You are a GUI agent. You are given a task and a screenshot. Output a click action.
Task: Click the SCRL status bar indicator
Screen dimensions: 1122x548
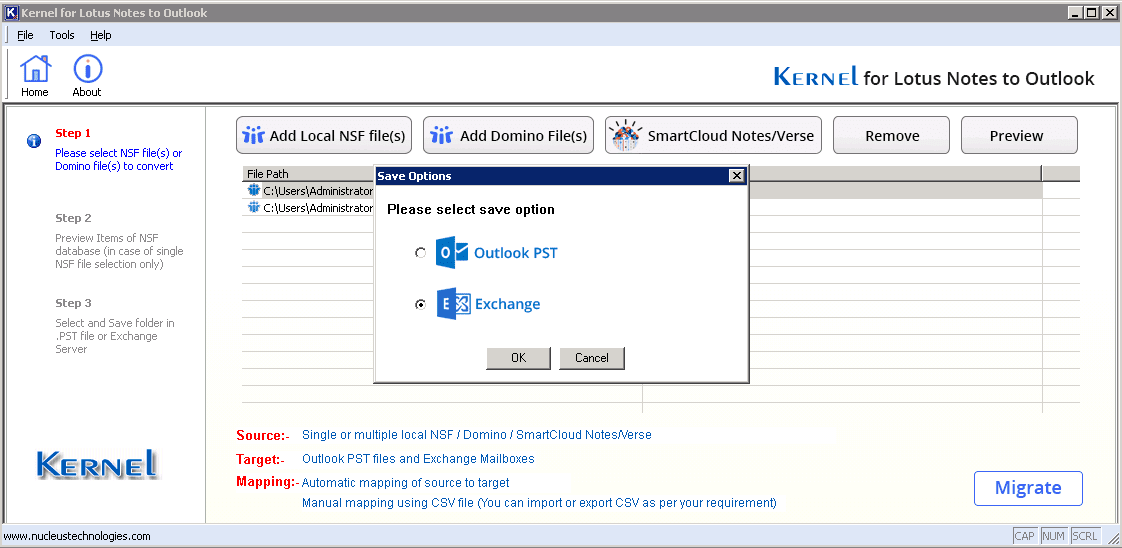[1085, 536]
